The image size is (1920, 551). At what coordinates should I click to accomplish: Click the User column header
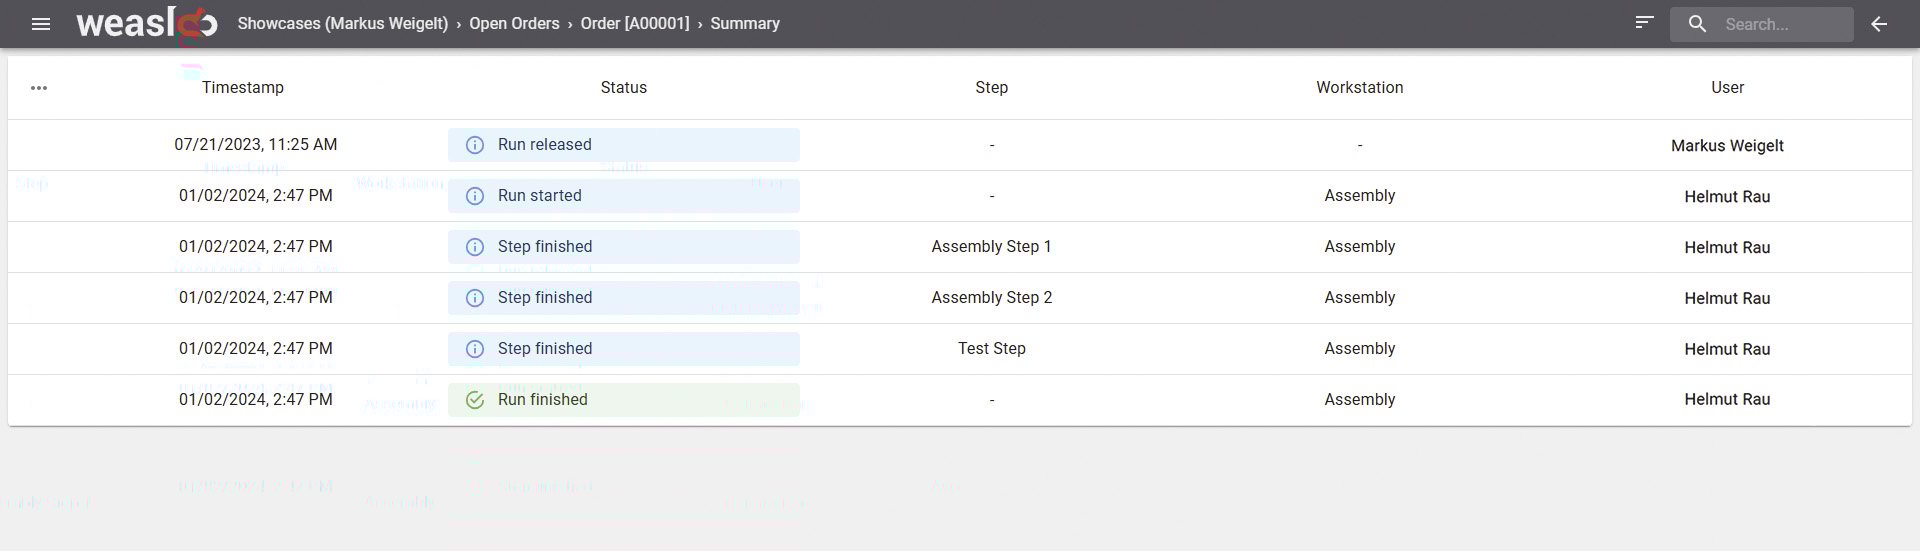click(x=1727, y=88)
